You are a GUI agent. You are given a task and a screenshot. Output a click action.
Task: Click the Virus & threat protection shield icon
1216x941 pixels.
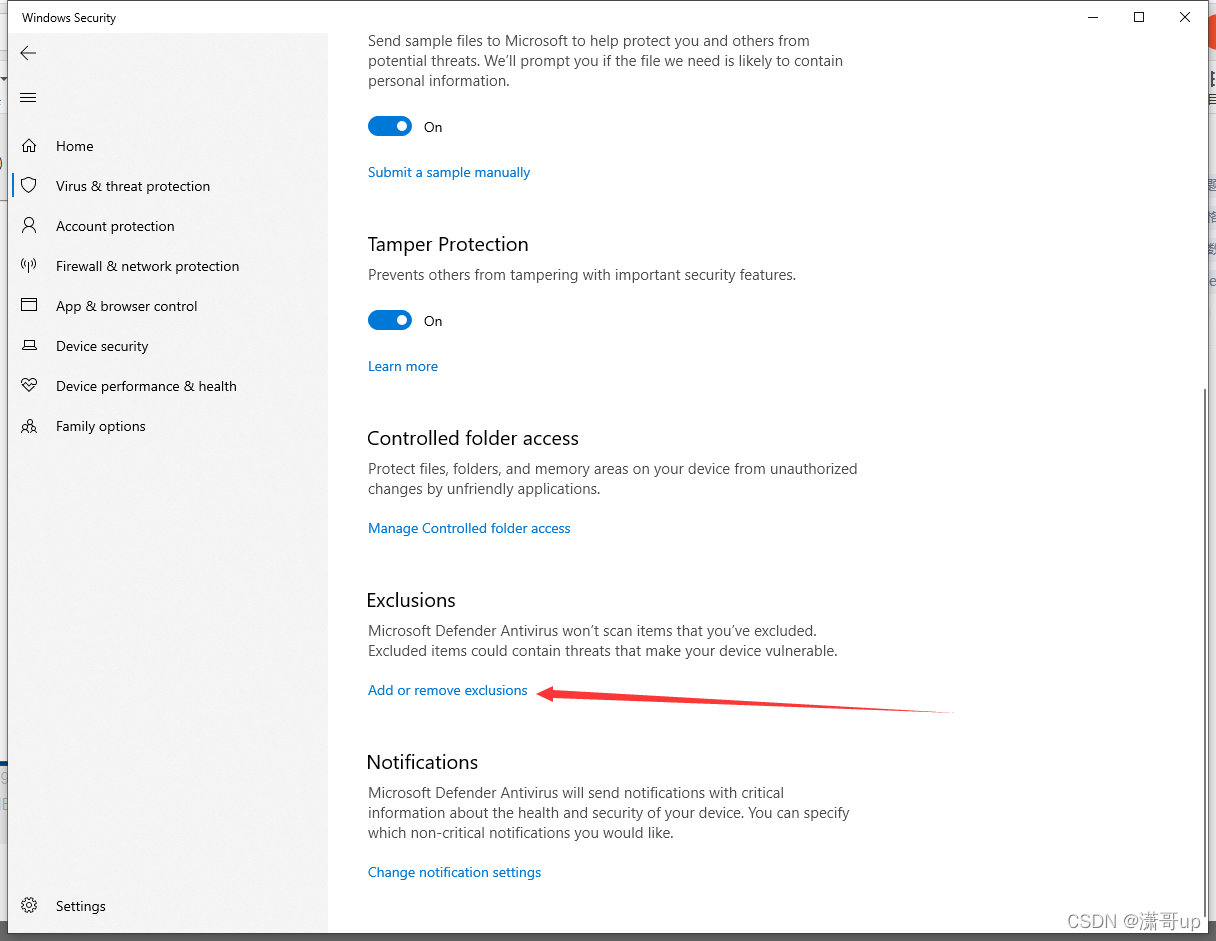click(x=29, y=186)
